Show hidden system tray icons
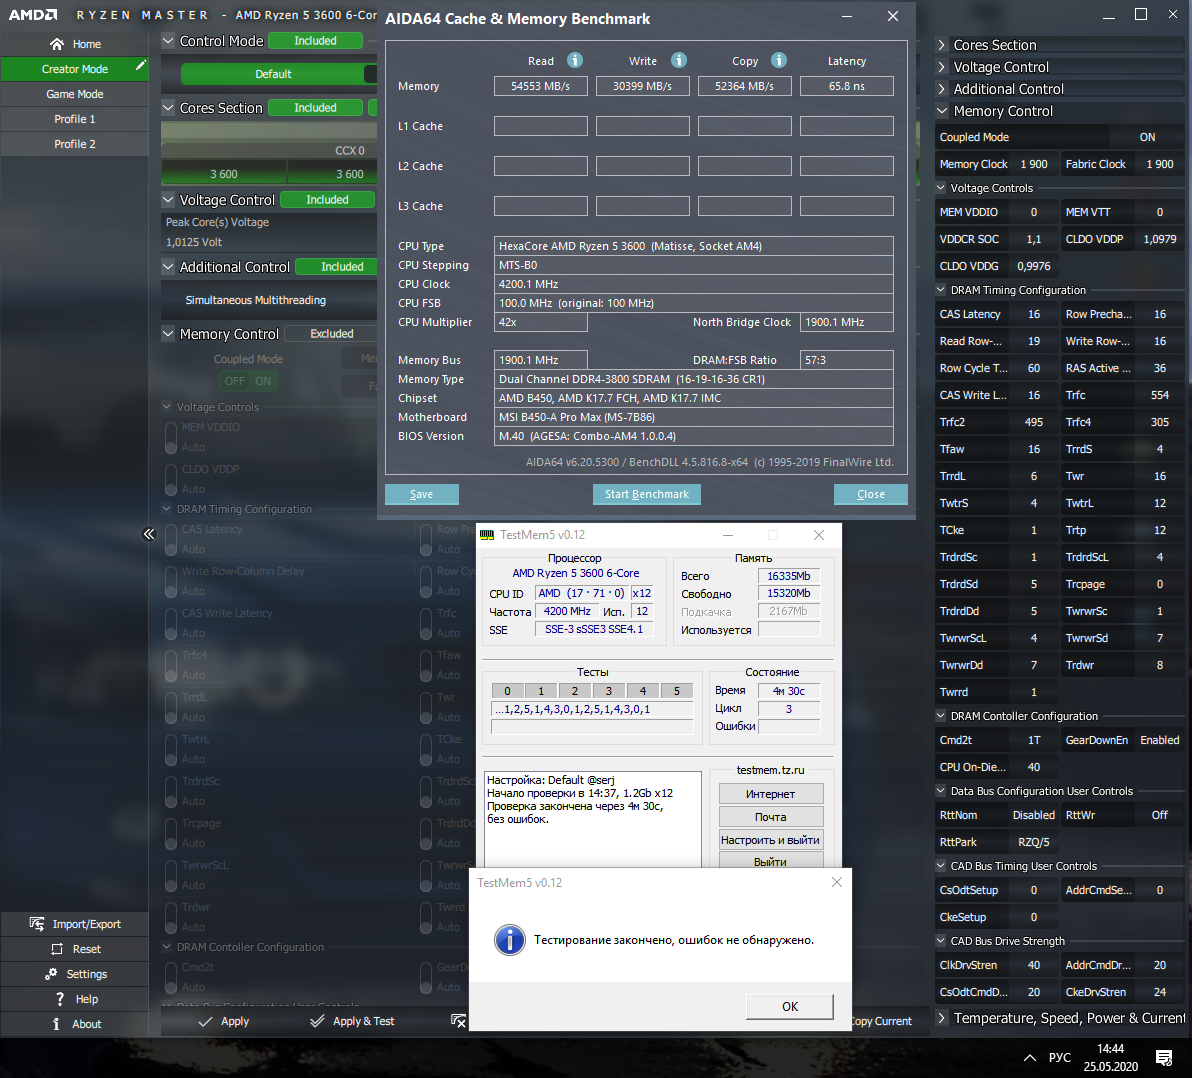This screenshot has width=1192, height=1078. (1029, 1057)
